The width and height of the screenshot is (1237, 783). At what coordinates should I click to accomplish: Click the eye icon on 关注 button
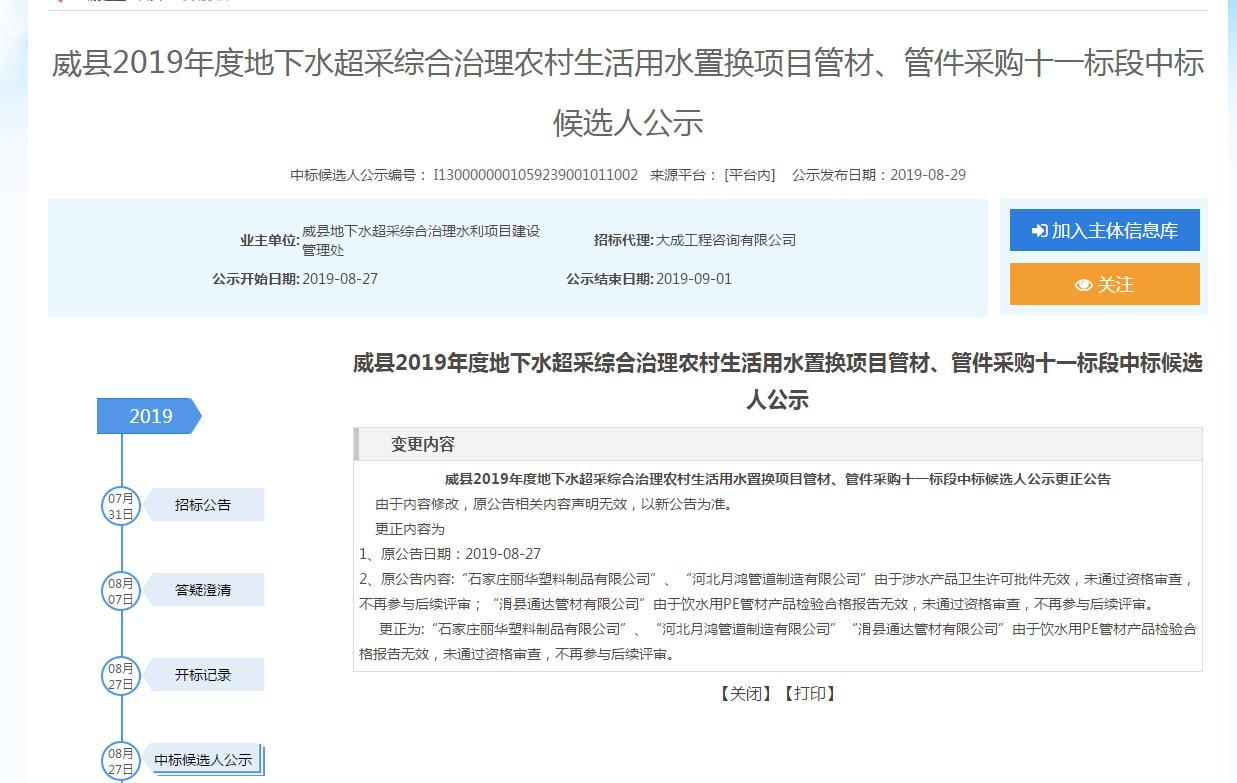point(1084,285)
